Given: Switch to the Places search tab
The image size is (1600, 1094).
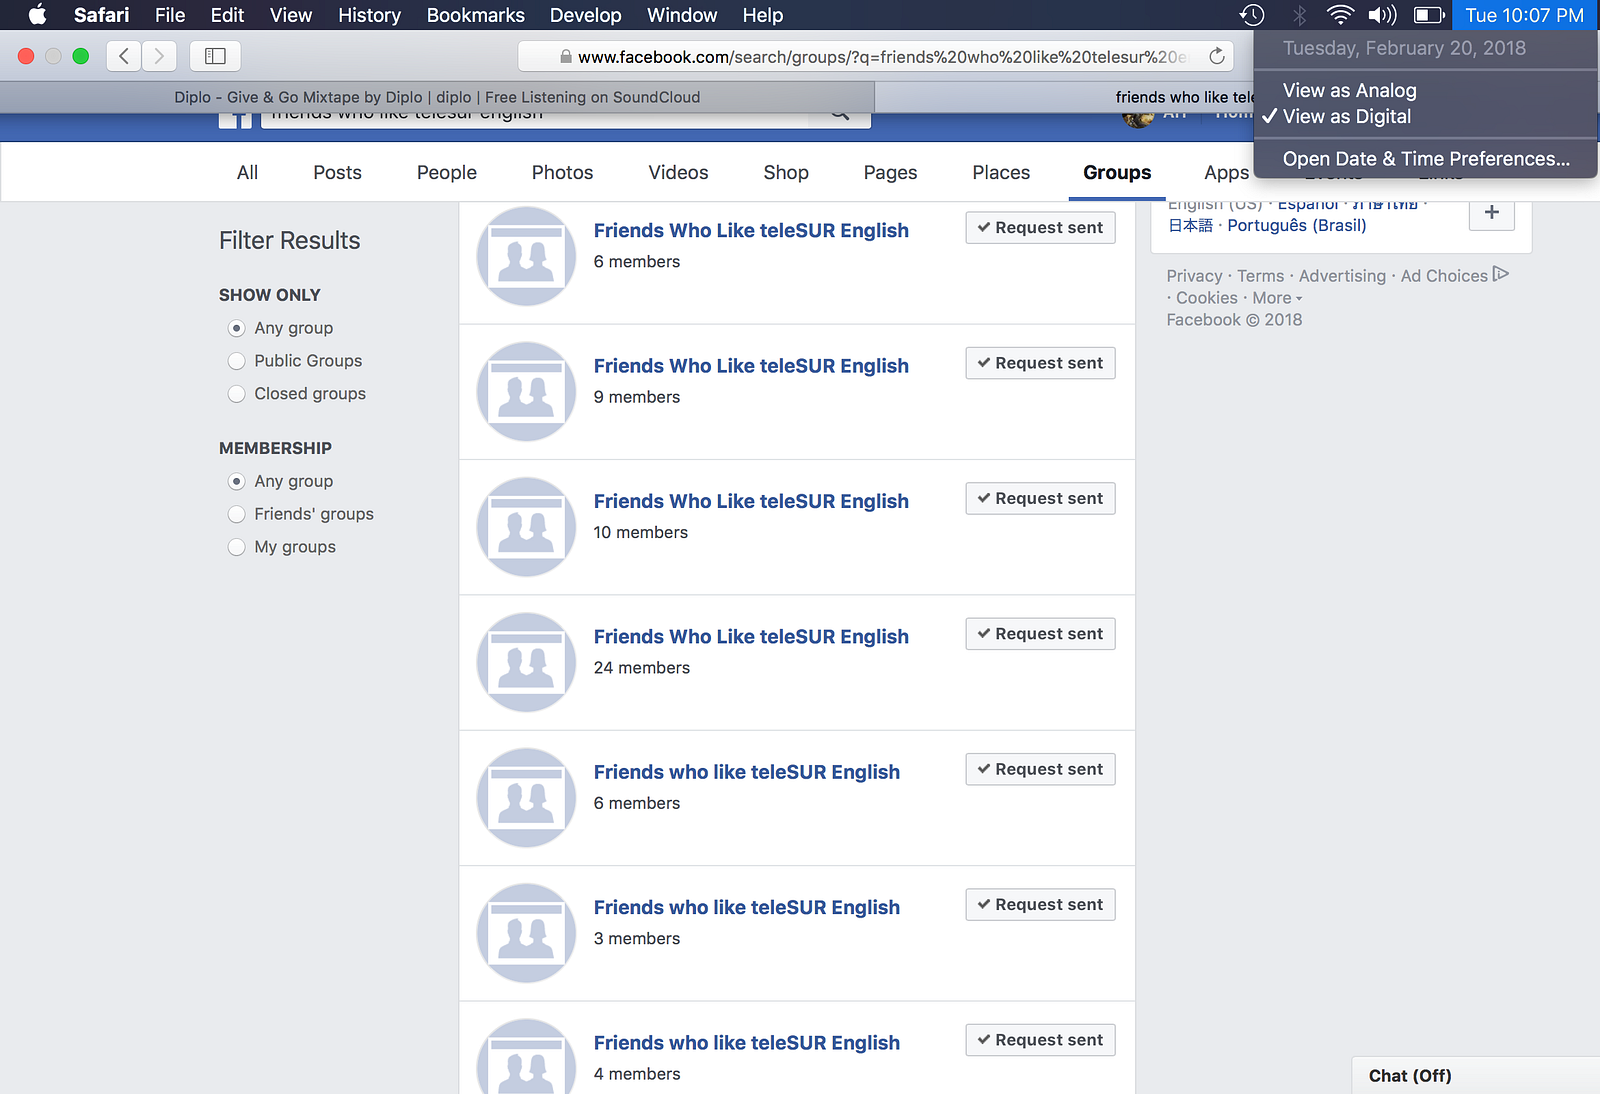Looking at the screenshot, I should click(x=1001, y=172).
